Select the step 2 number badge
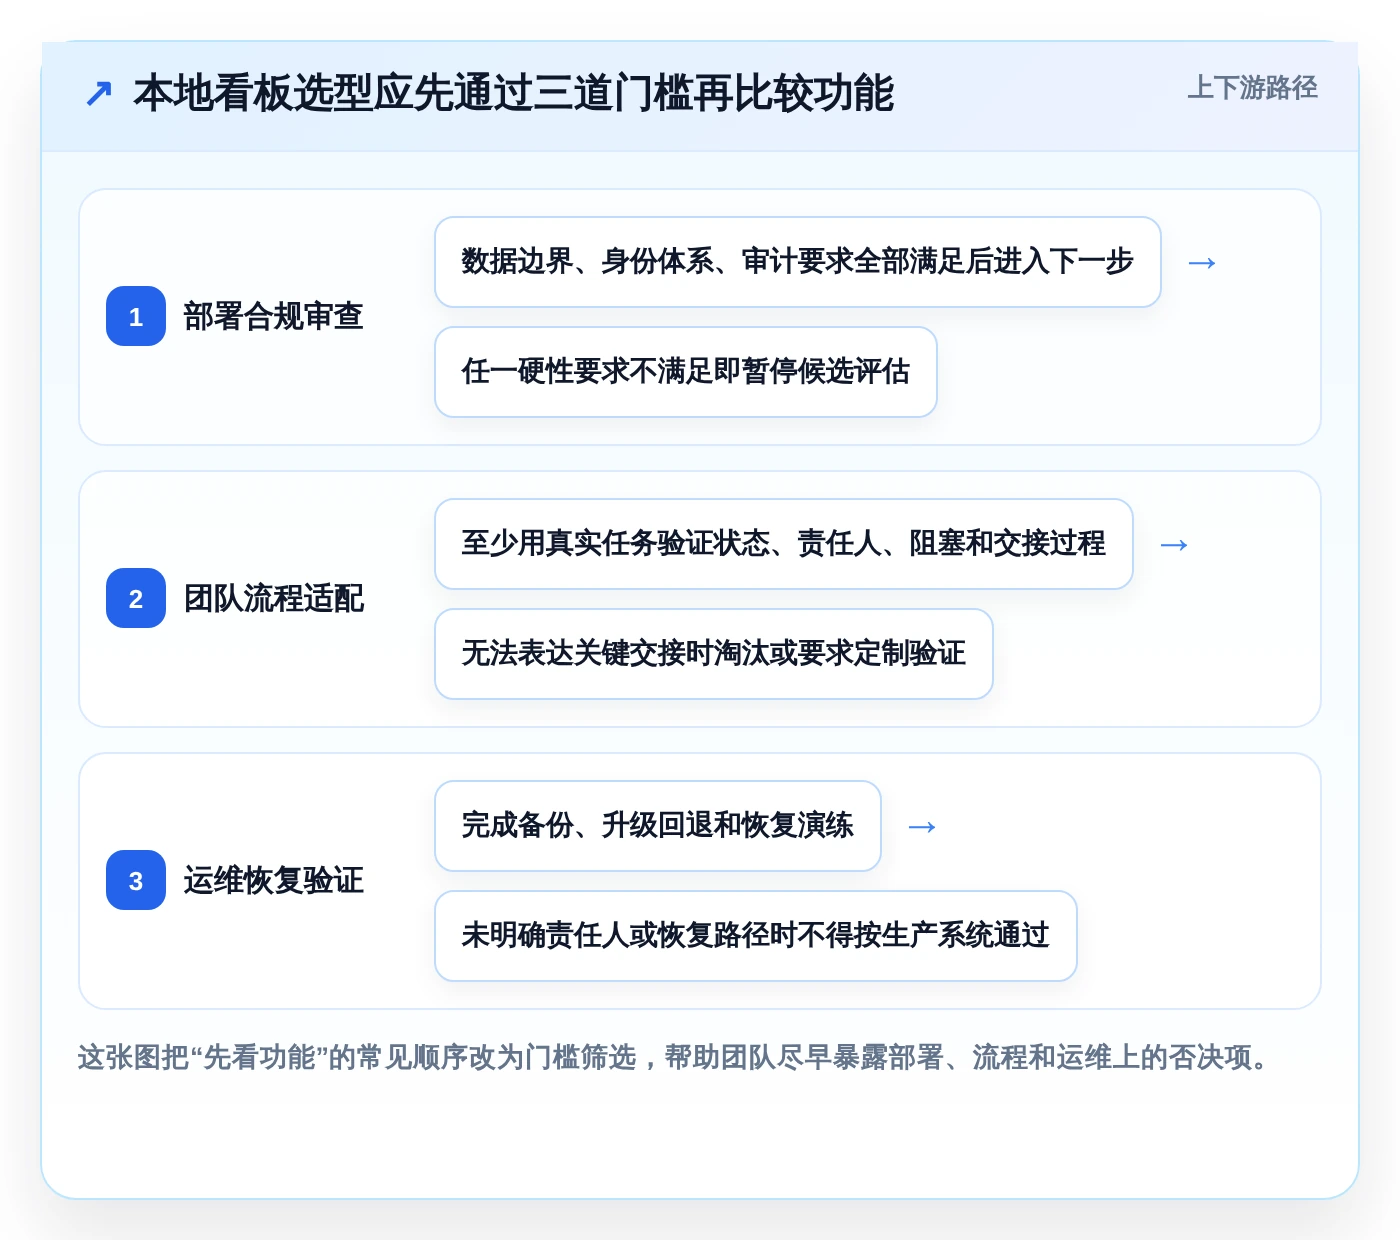Viewport: 1400px width, 1240px height. tap(136, 598)
